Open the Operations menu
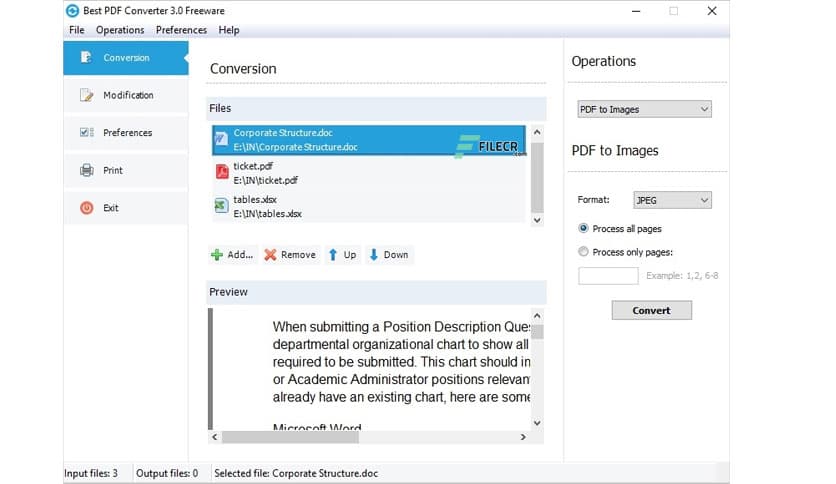The height and width of the screenshot is (484, 836). pos(120,30)
